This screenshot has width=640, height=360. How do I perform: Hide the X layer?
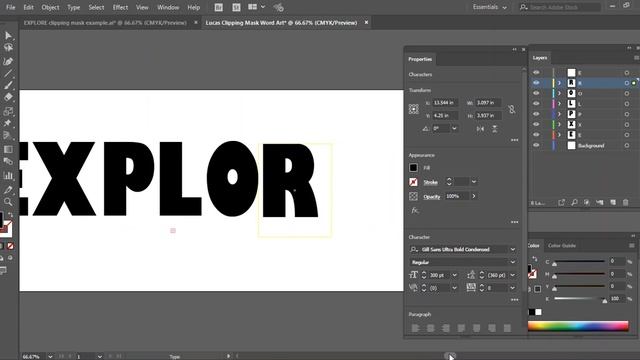536,124
